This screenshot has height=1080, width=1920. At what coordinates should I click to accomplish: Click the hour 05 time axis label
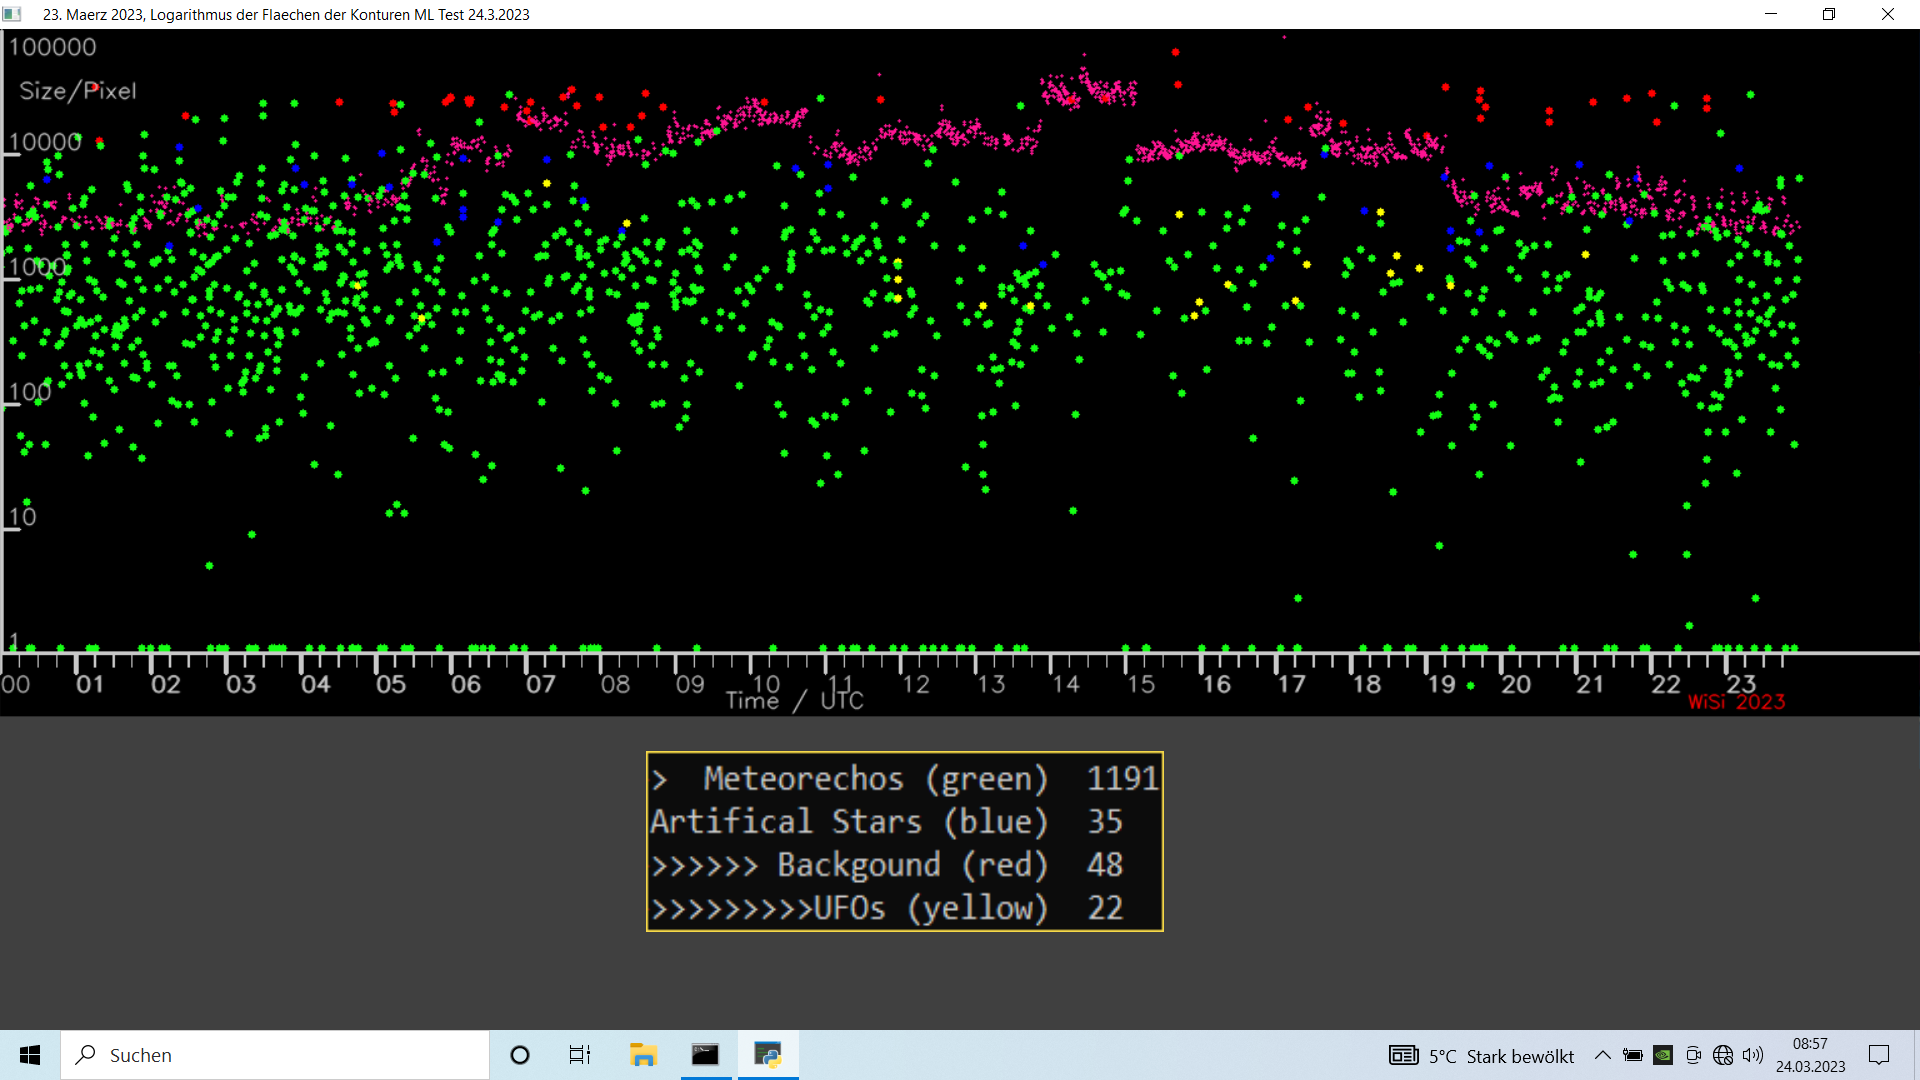(x=390, y=684)
